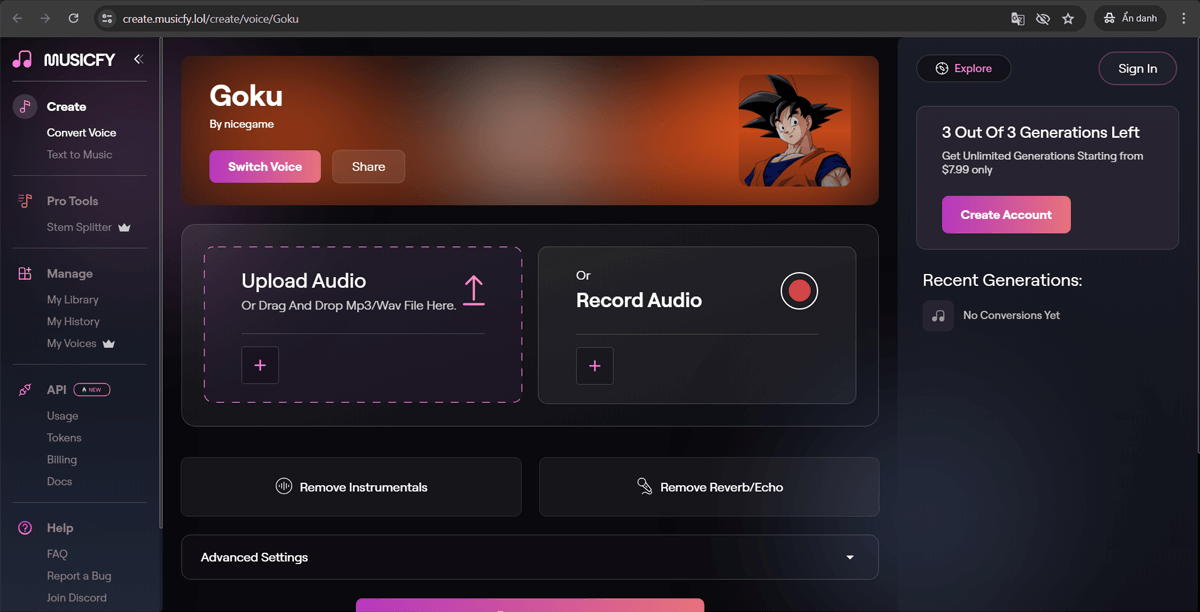Viewport: 1200px width, 612px height.
Task: Click the Goku voice thumbnail image
Action: click(794, 130)
